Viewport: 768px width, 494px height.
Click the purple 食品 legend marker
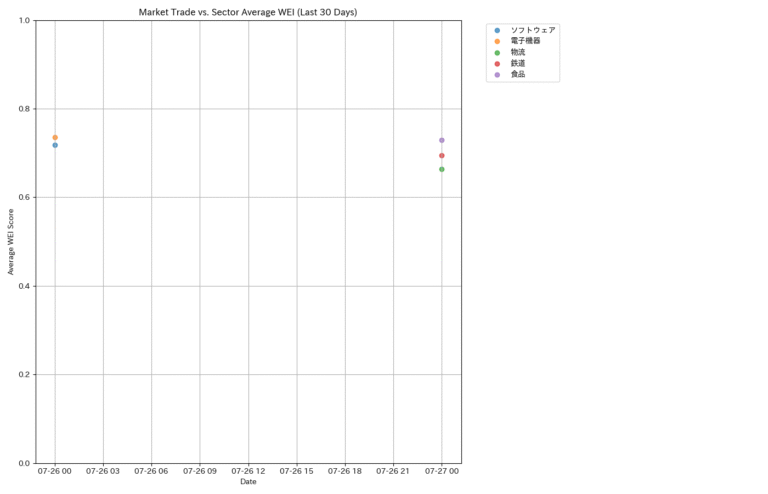(x=498, y=74)
